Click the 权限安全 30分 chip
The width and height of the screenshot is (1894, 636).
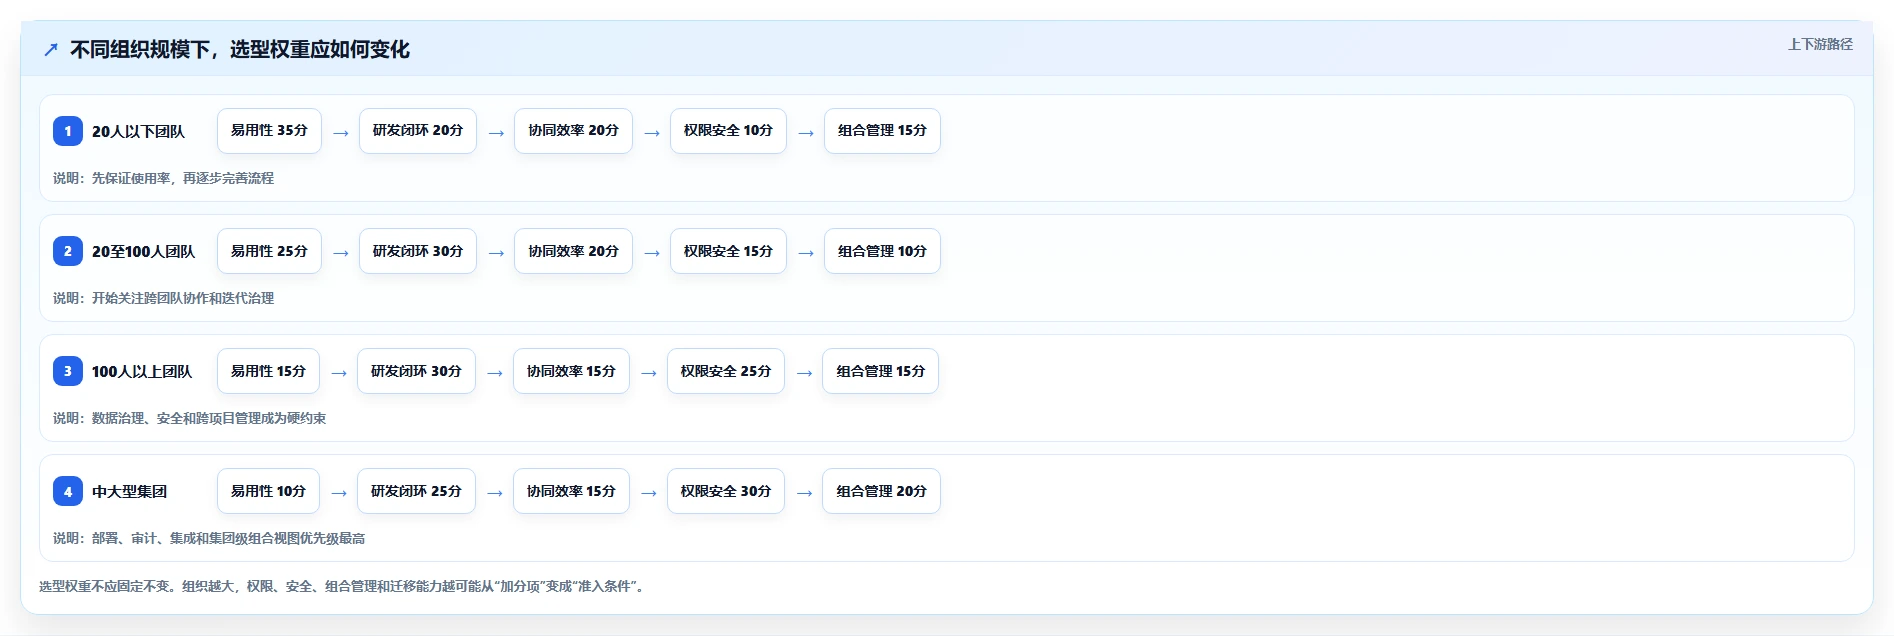click(726, 491)
